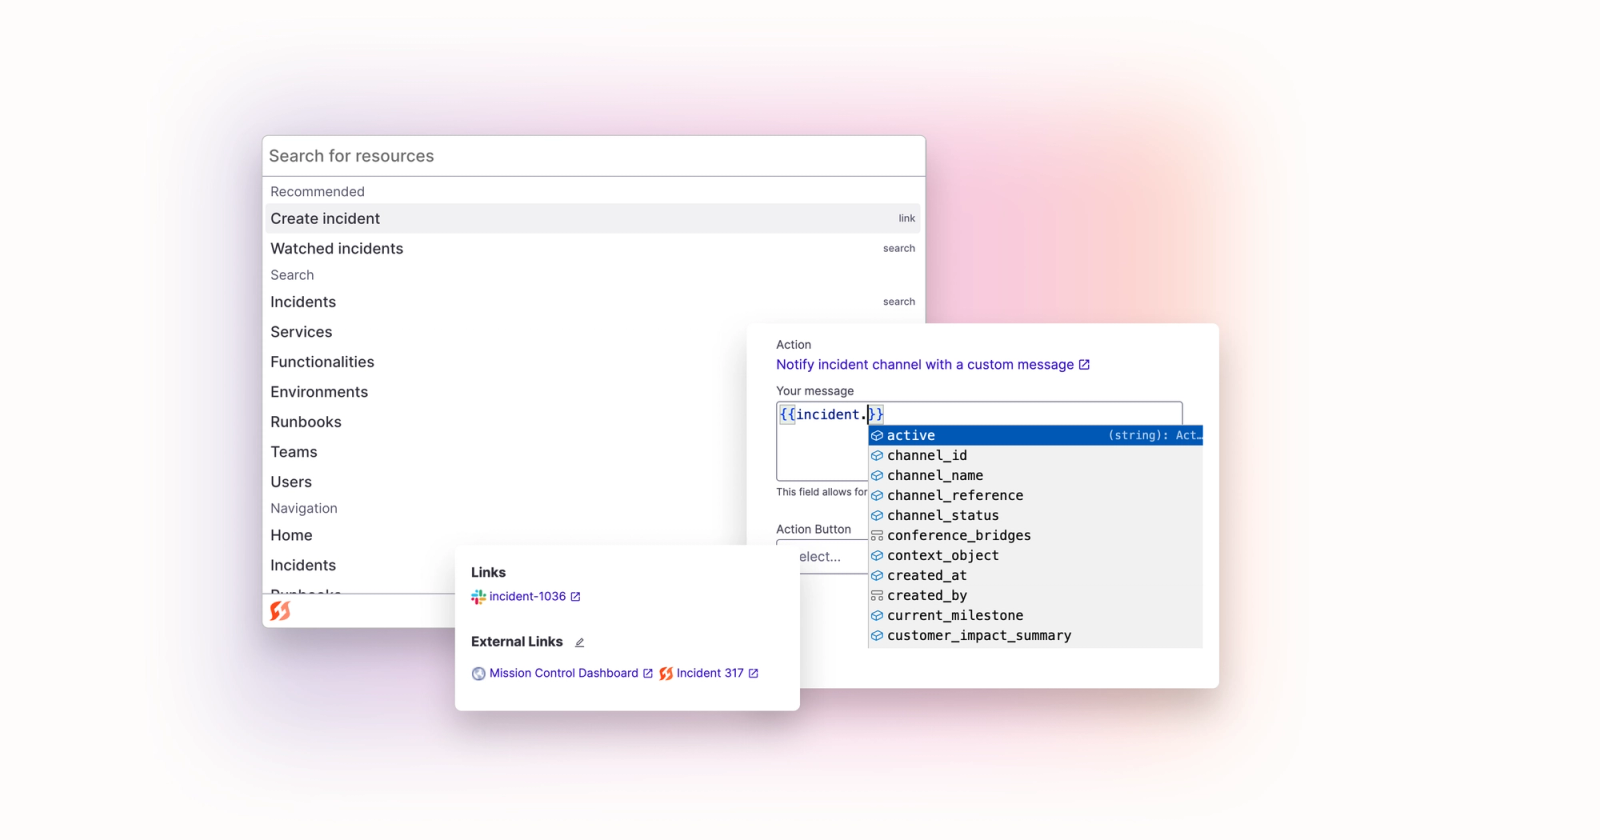Click the icon beside created_by suggestion

click(x=877, y=596)
